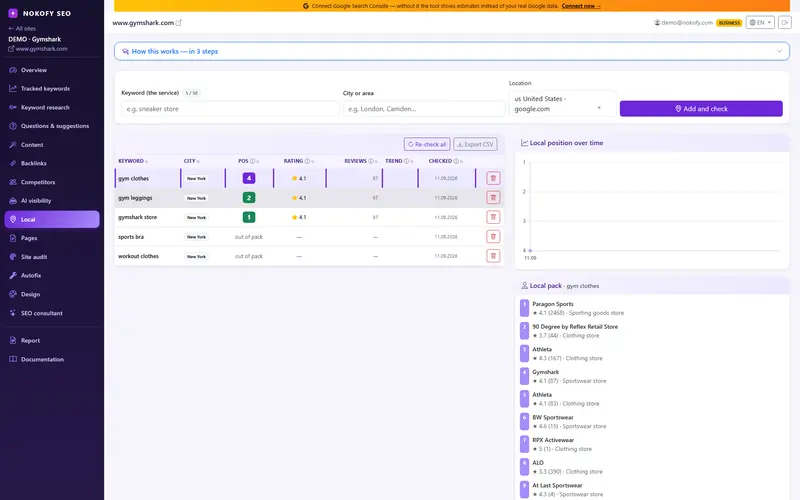Viewport: 800px width, 500px height.
Task: Select the gym clothes keyword row
Action: [309, 178]
